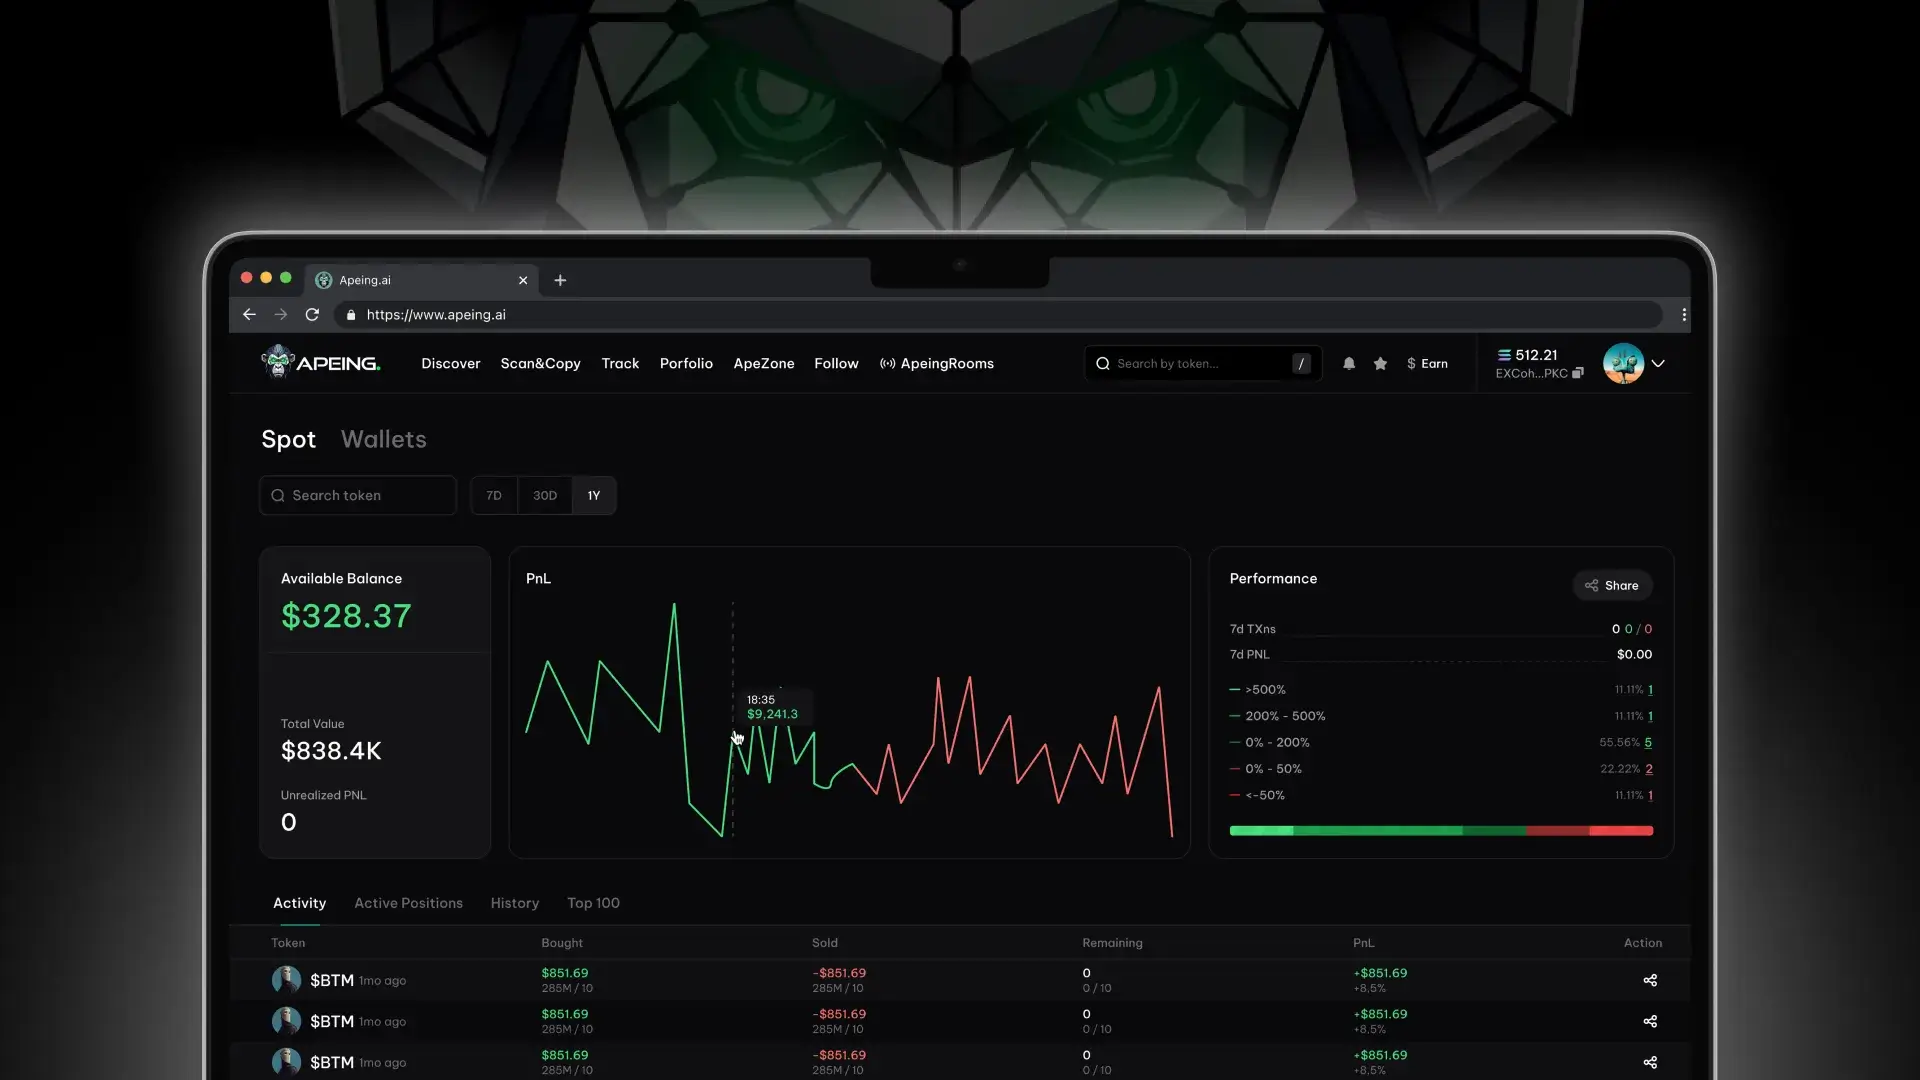The image size is (1920, 1080).
Task: Go back with browser back arrow
Action: point(249,315)
